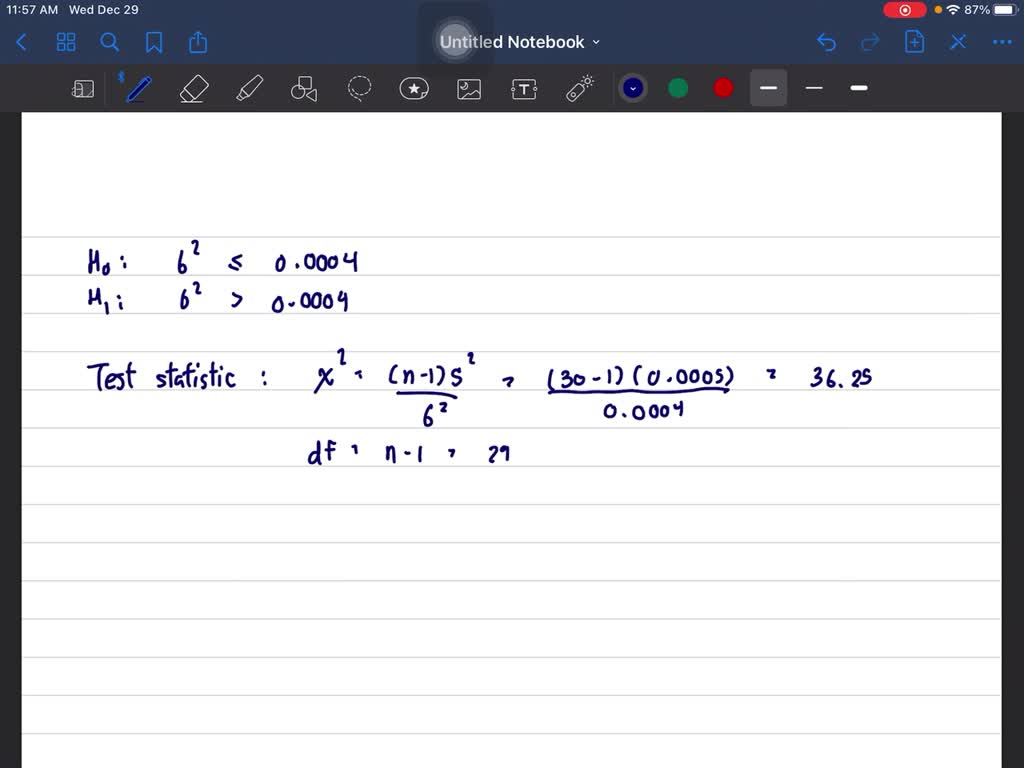The height and width of the screenshot is (768, 1024).
Task: Open the Elements sticker tool
Action: [x=414, y=89]
